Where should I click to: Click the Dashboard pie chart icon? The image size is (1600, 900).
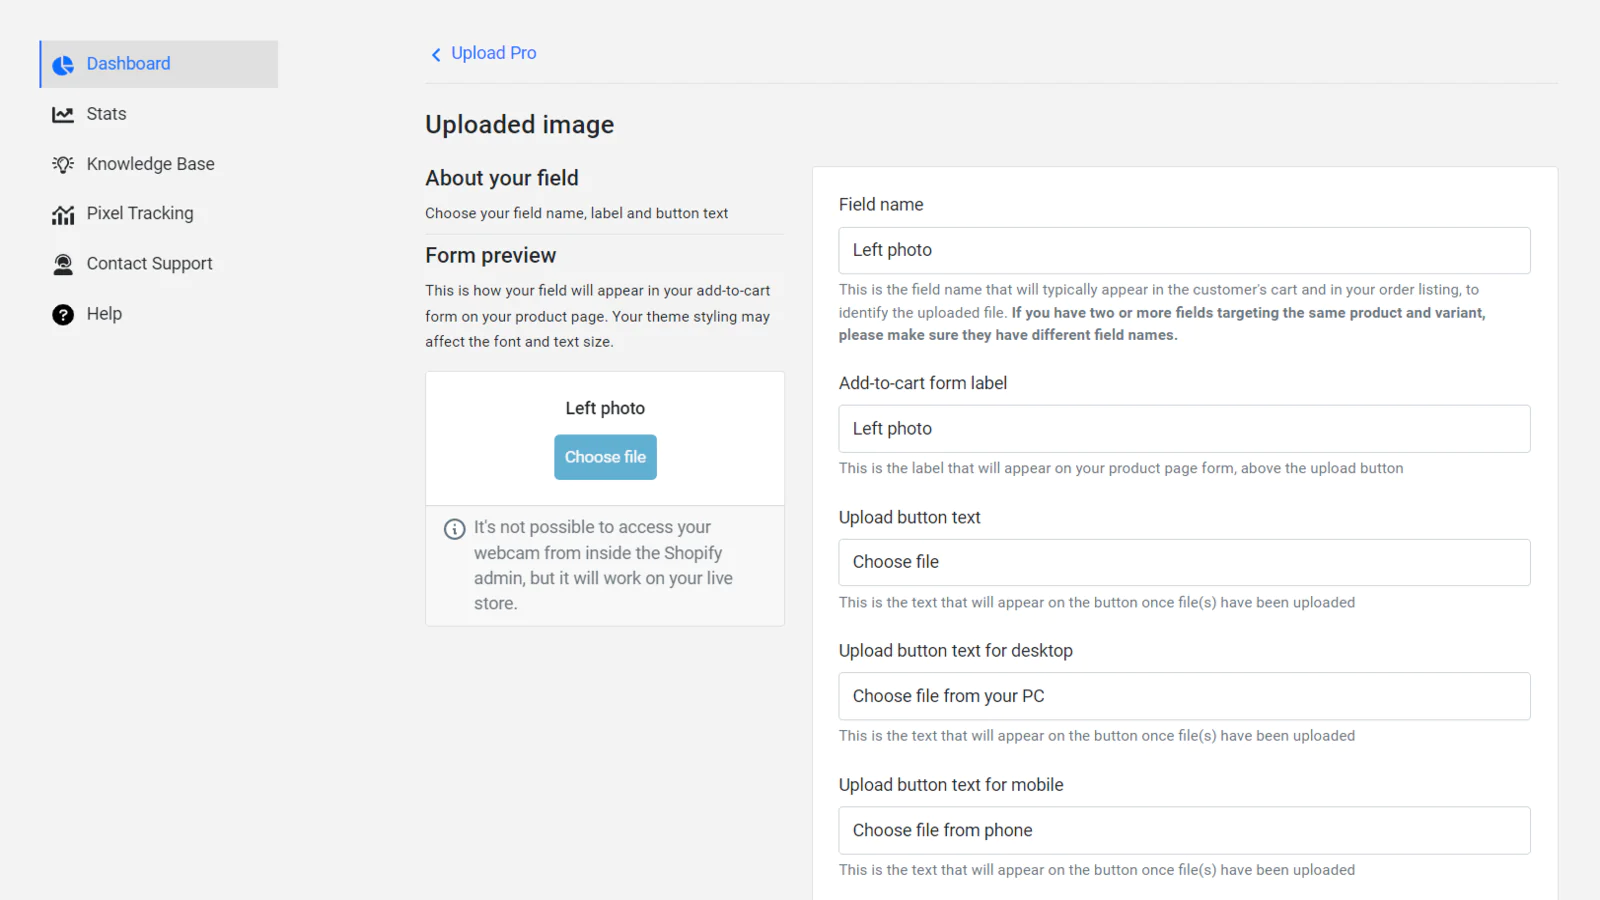[x=63, y=65]
